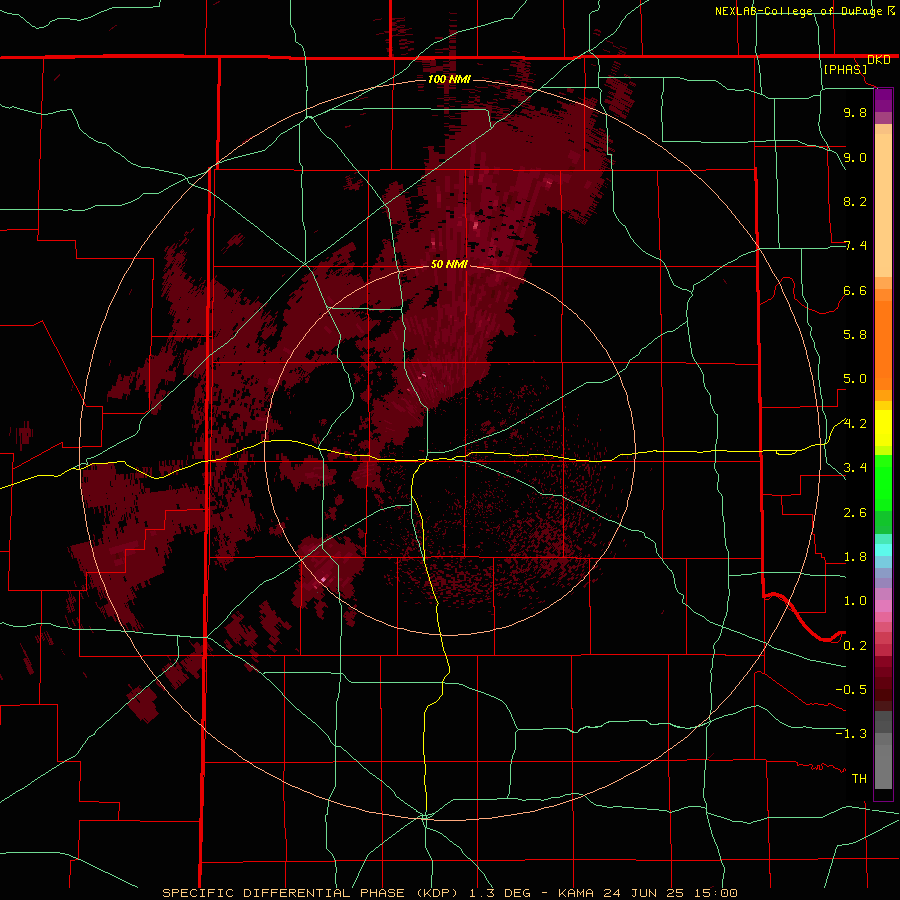Viewport: 900px width, 900px height.
Task: Select the 9.0 legend value
Action: click(x=855, y=157)
